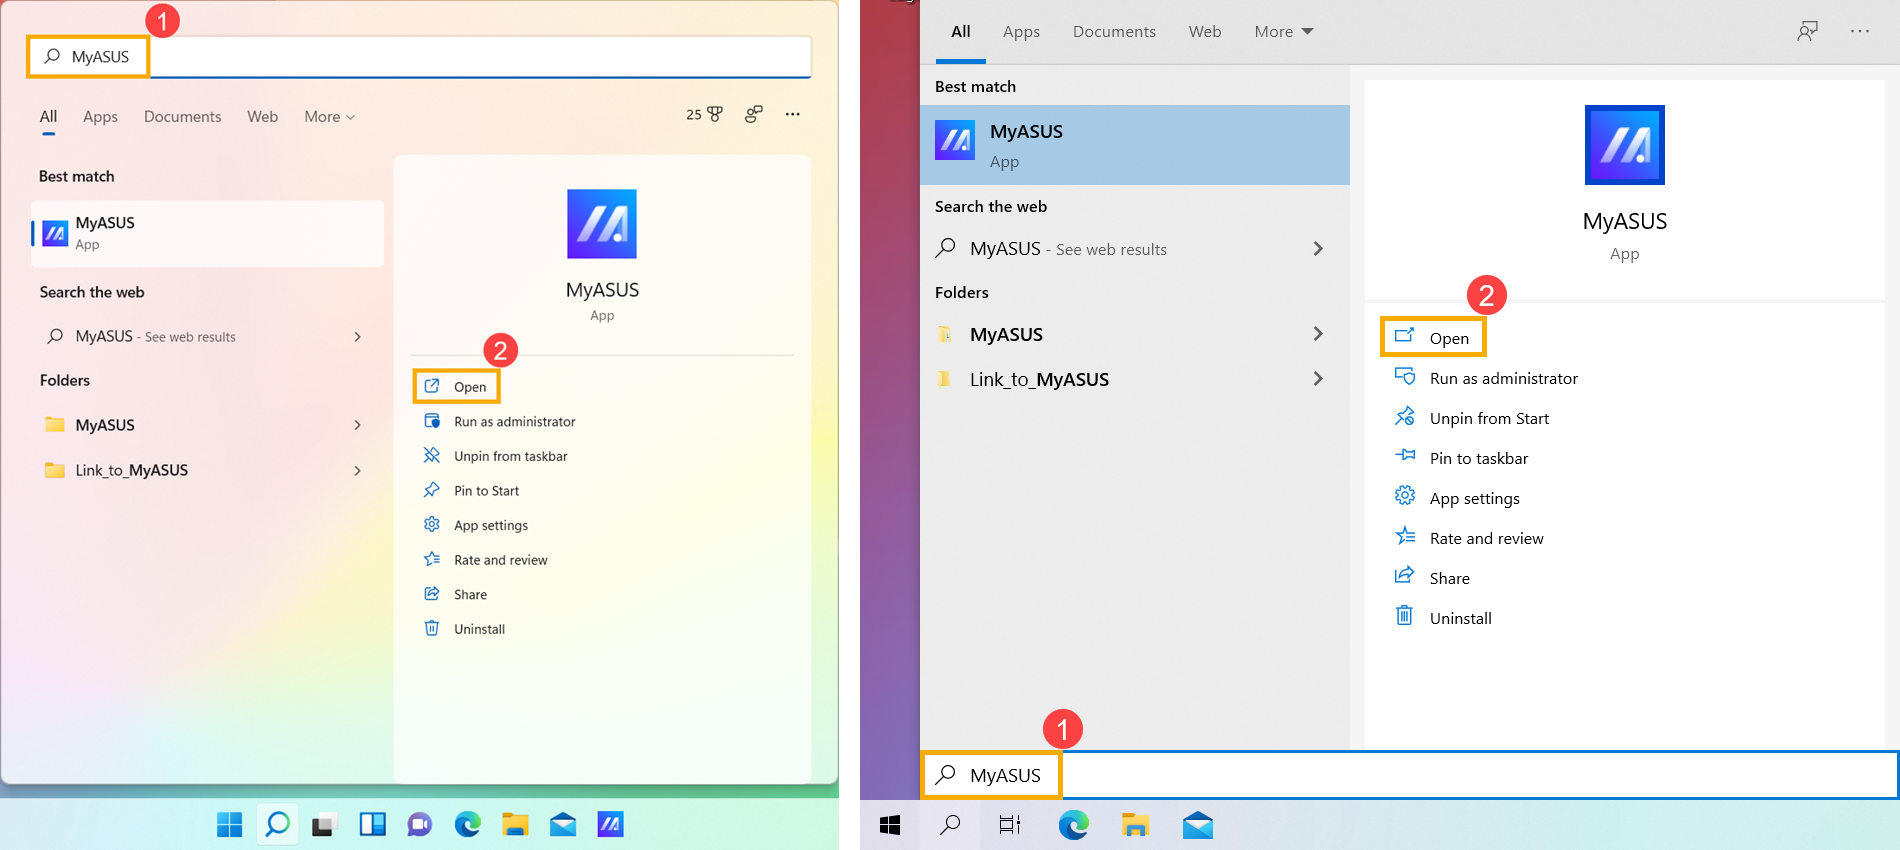Click Windows 10 search input field
This screenshot has width=1900, height=850.
[x=1409, y=775]
